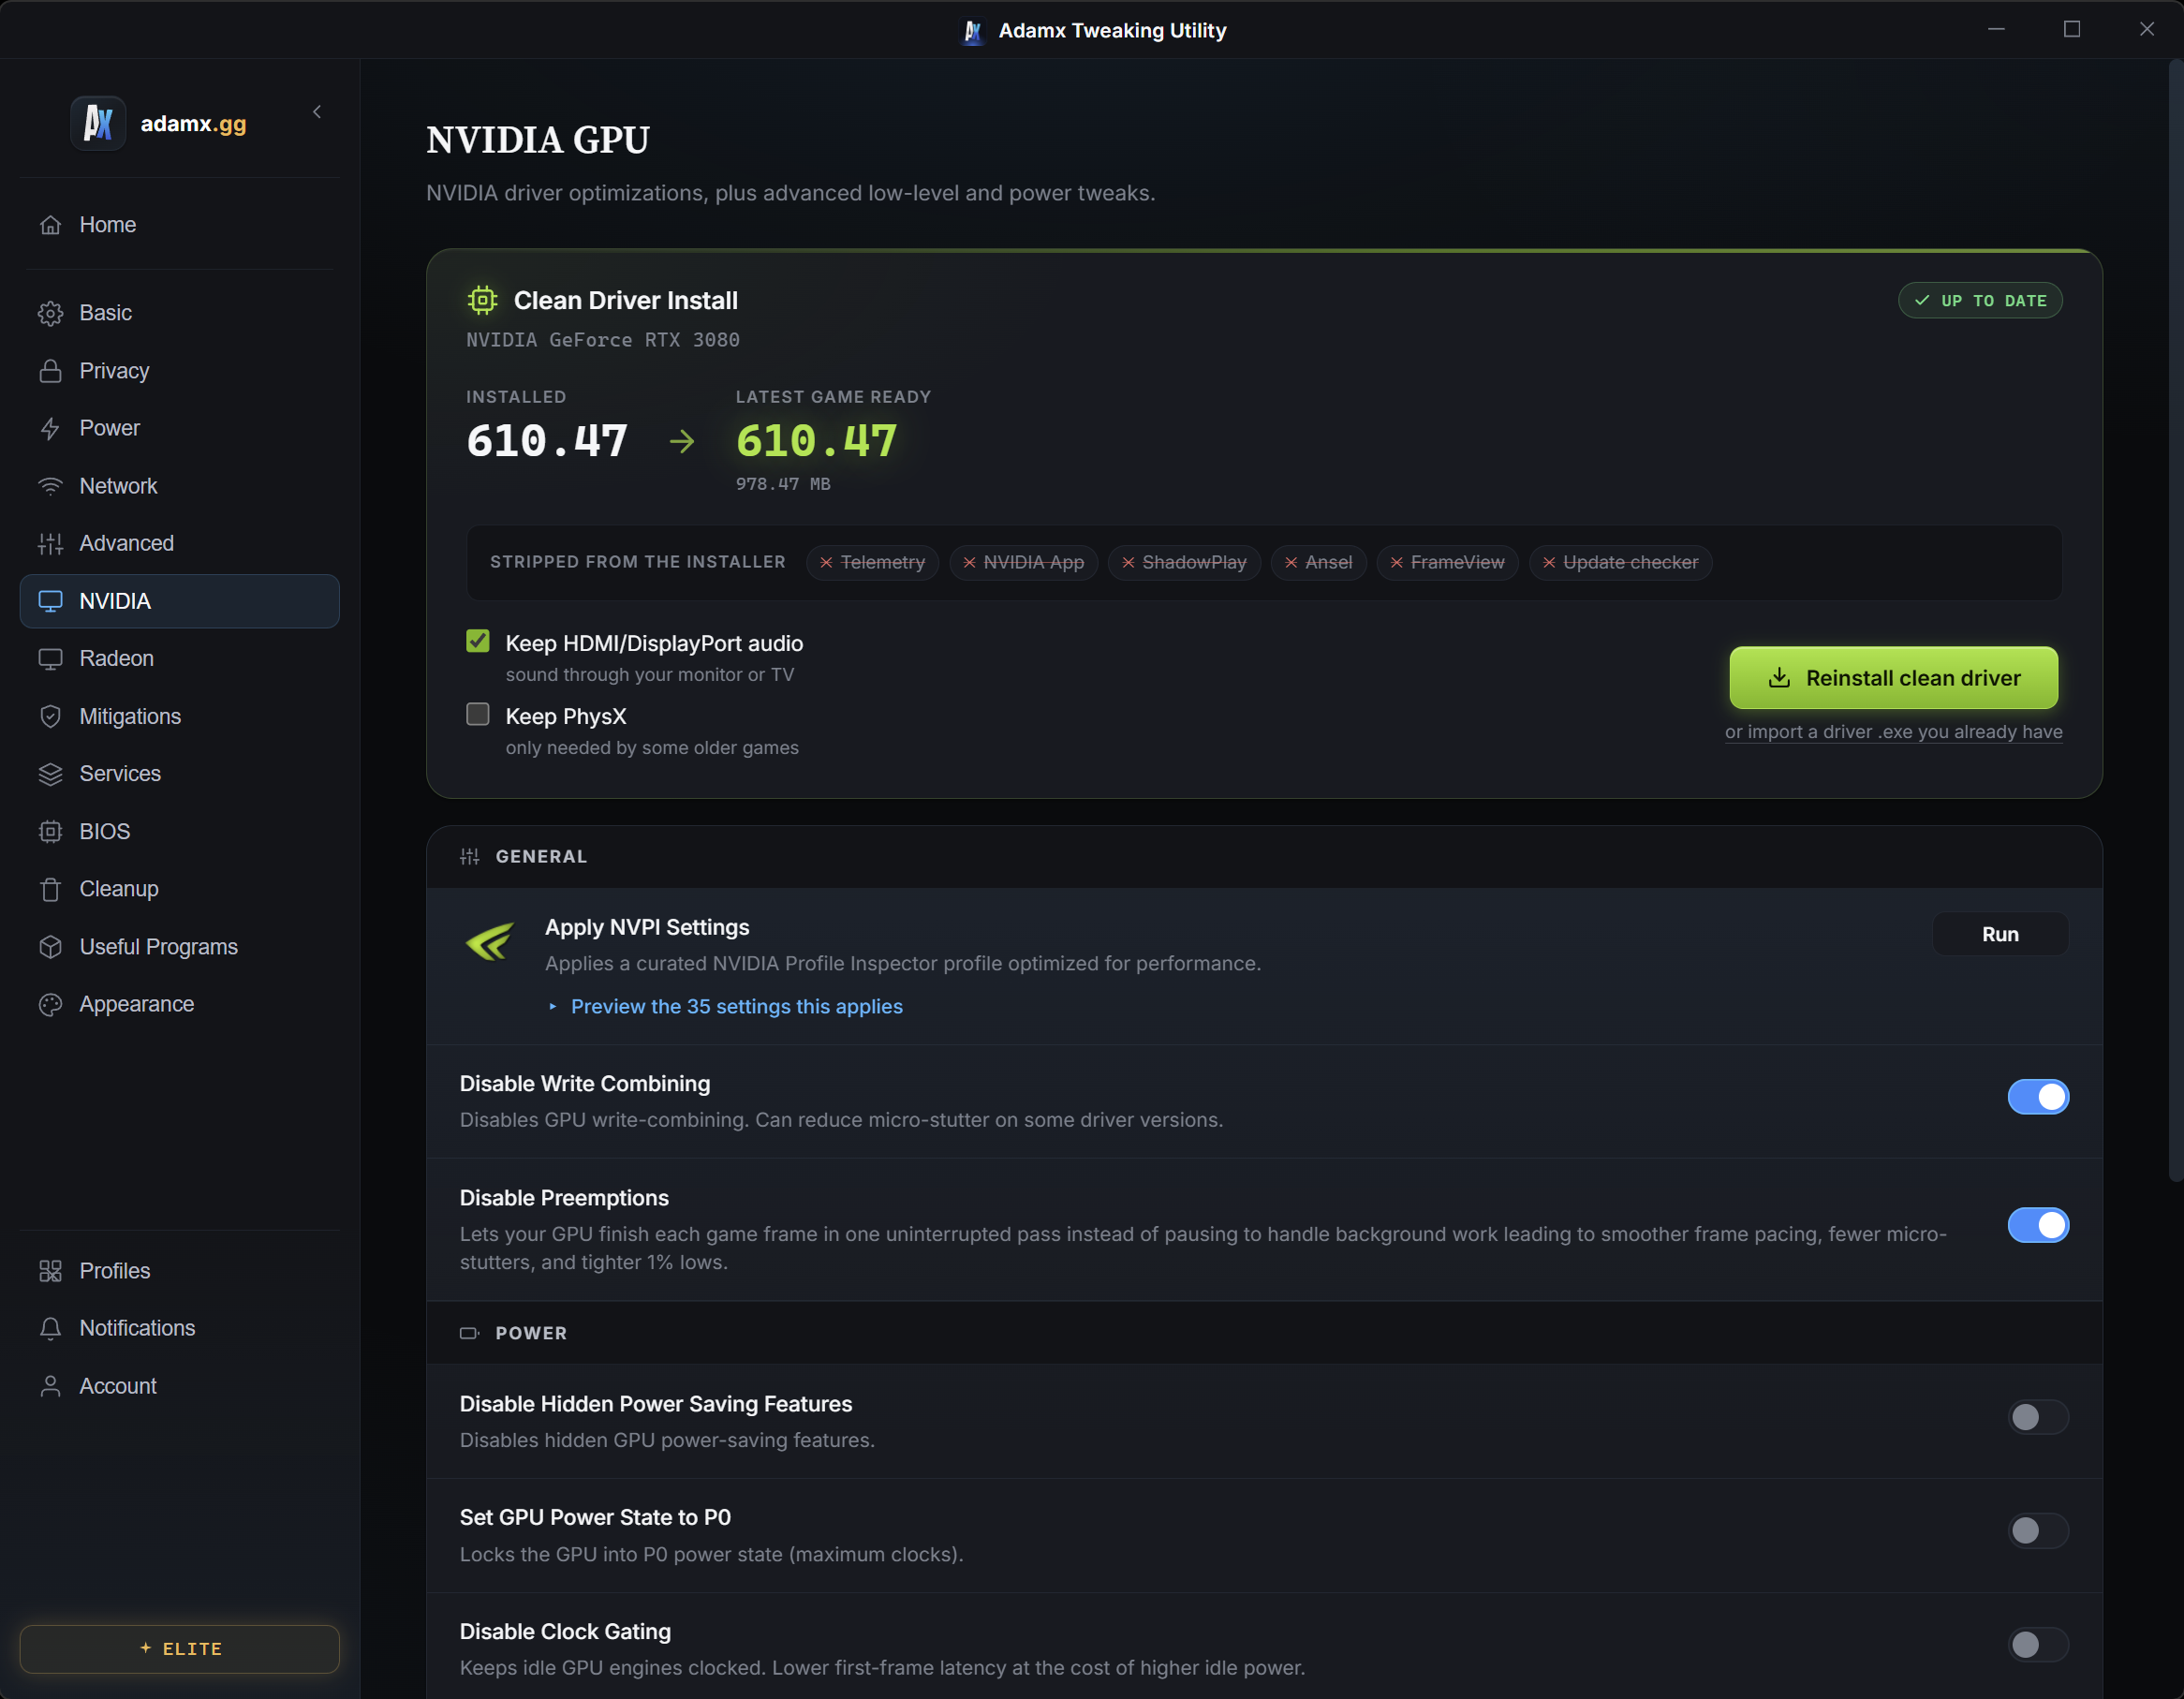Click the Notifications bell icon

(50, 1328)
